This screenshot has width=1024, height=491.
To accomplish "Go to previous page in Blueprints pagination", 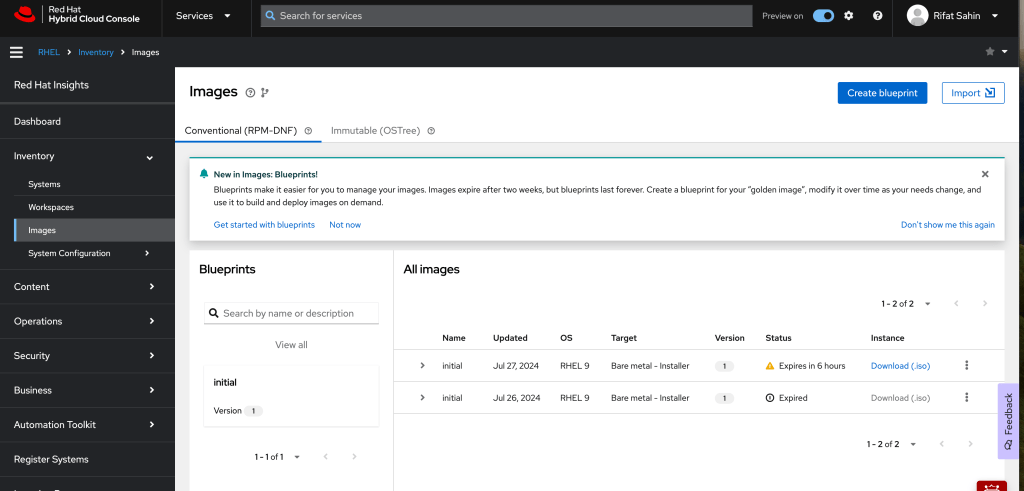I will [x=326, y=457].
